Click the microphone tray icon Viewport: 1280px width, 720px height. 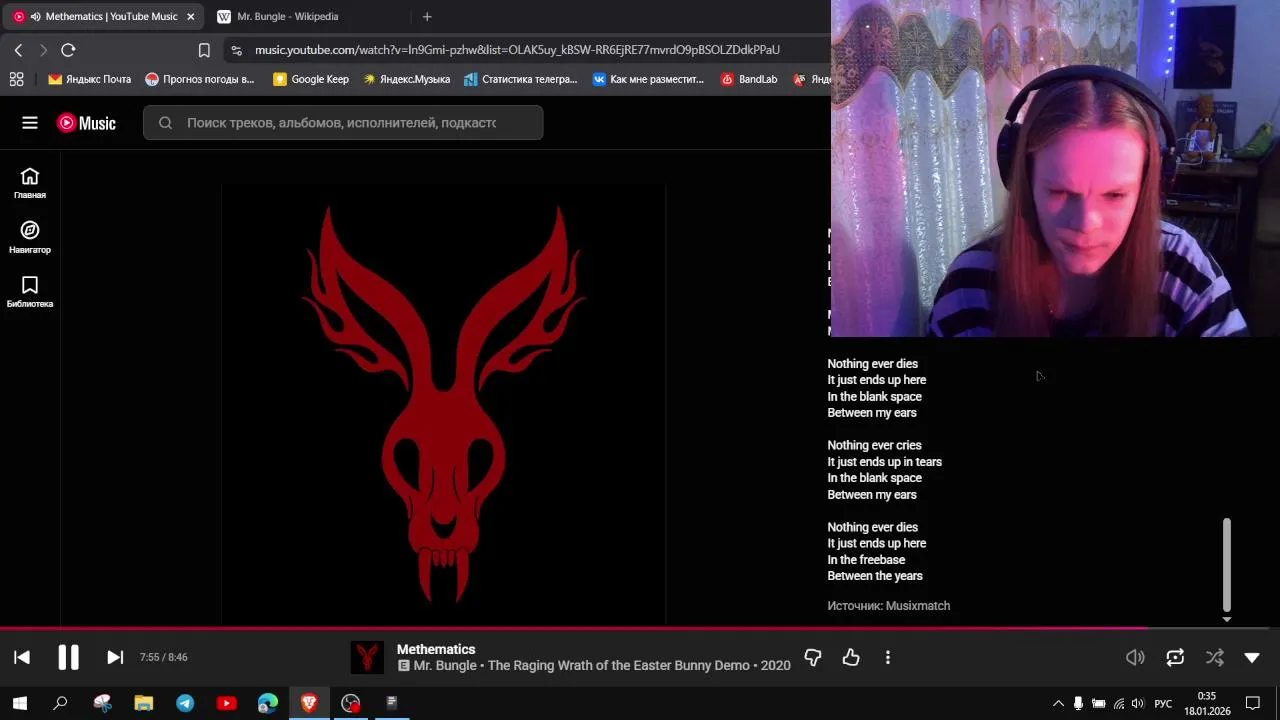(1078, 703)
